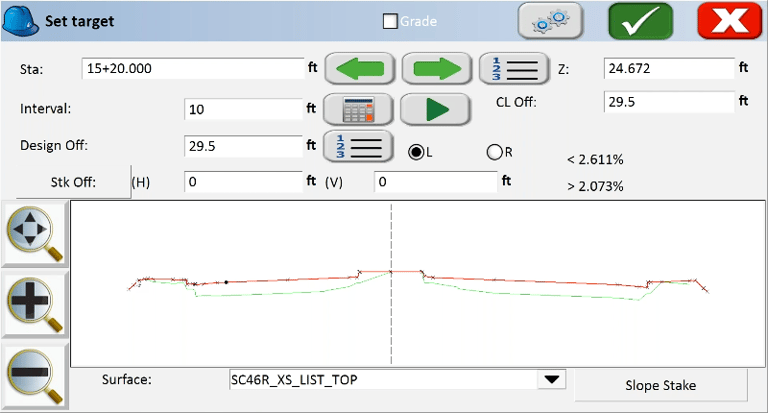Zoom in with the plus magnifier
768x413 pixels.
click(x=34, y=305)
